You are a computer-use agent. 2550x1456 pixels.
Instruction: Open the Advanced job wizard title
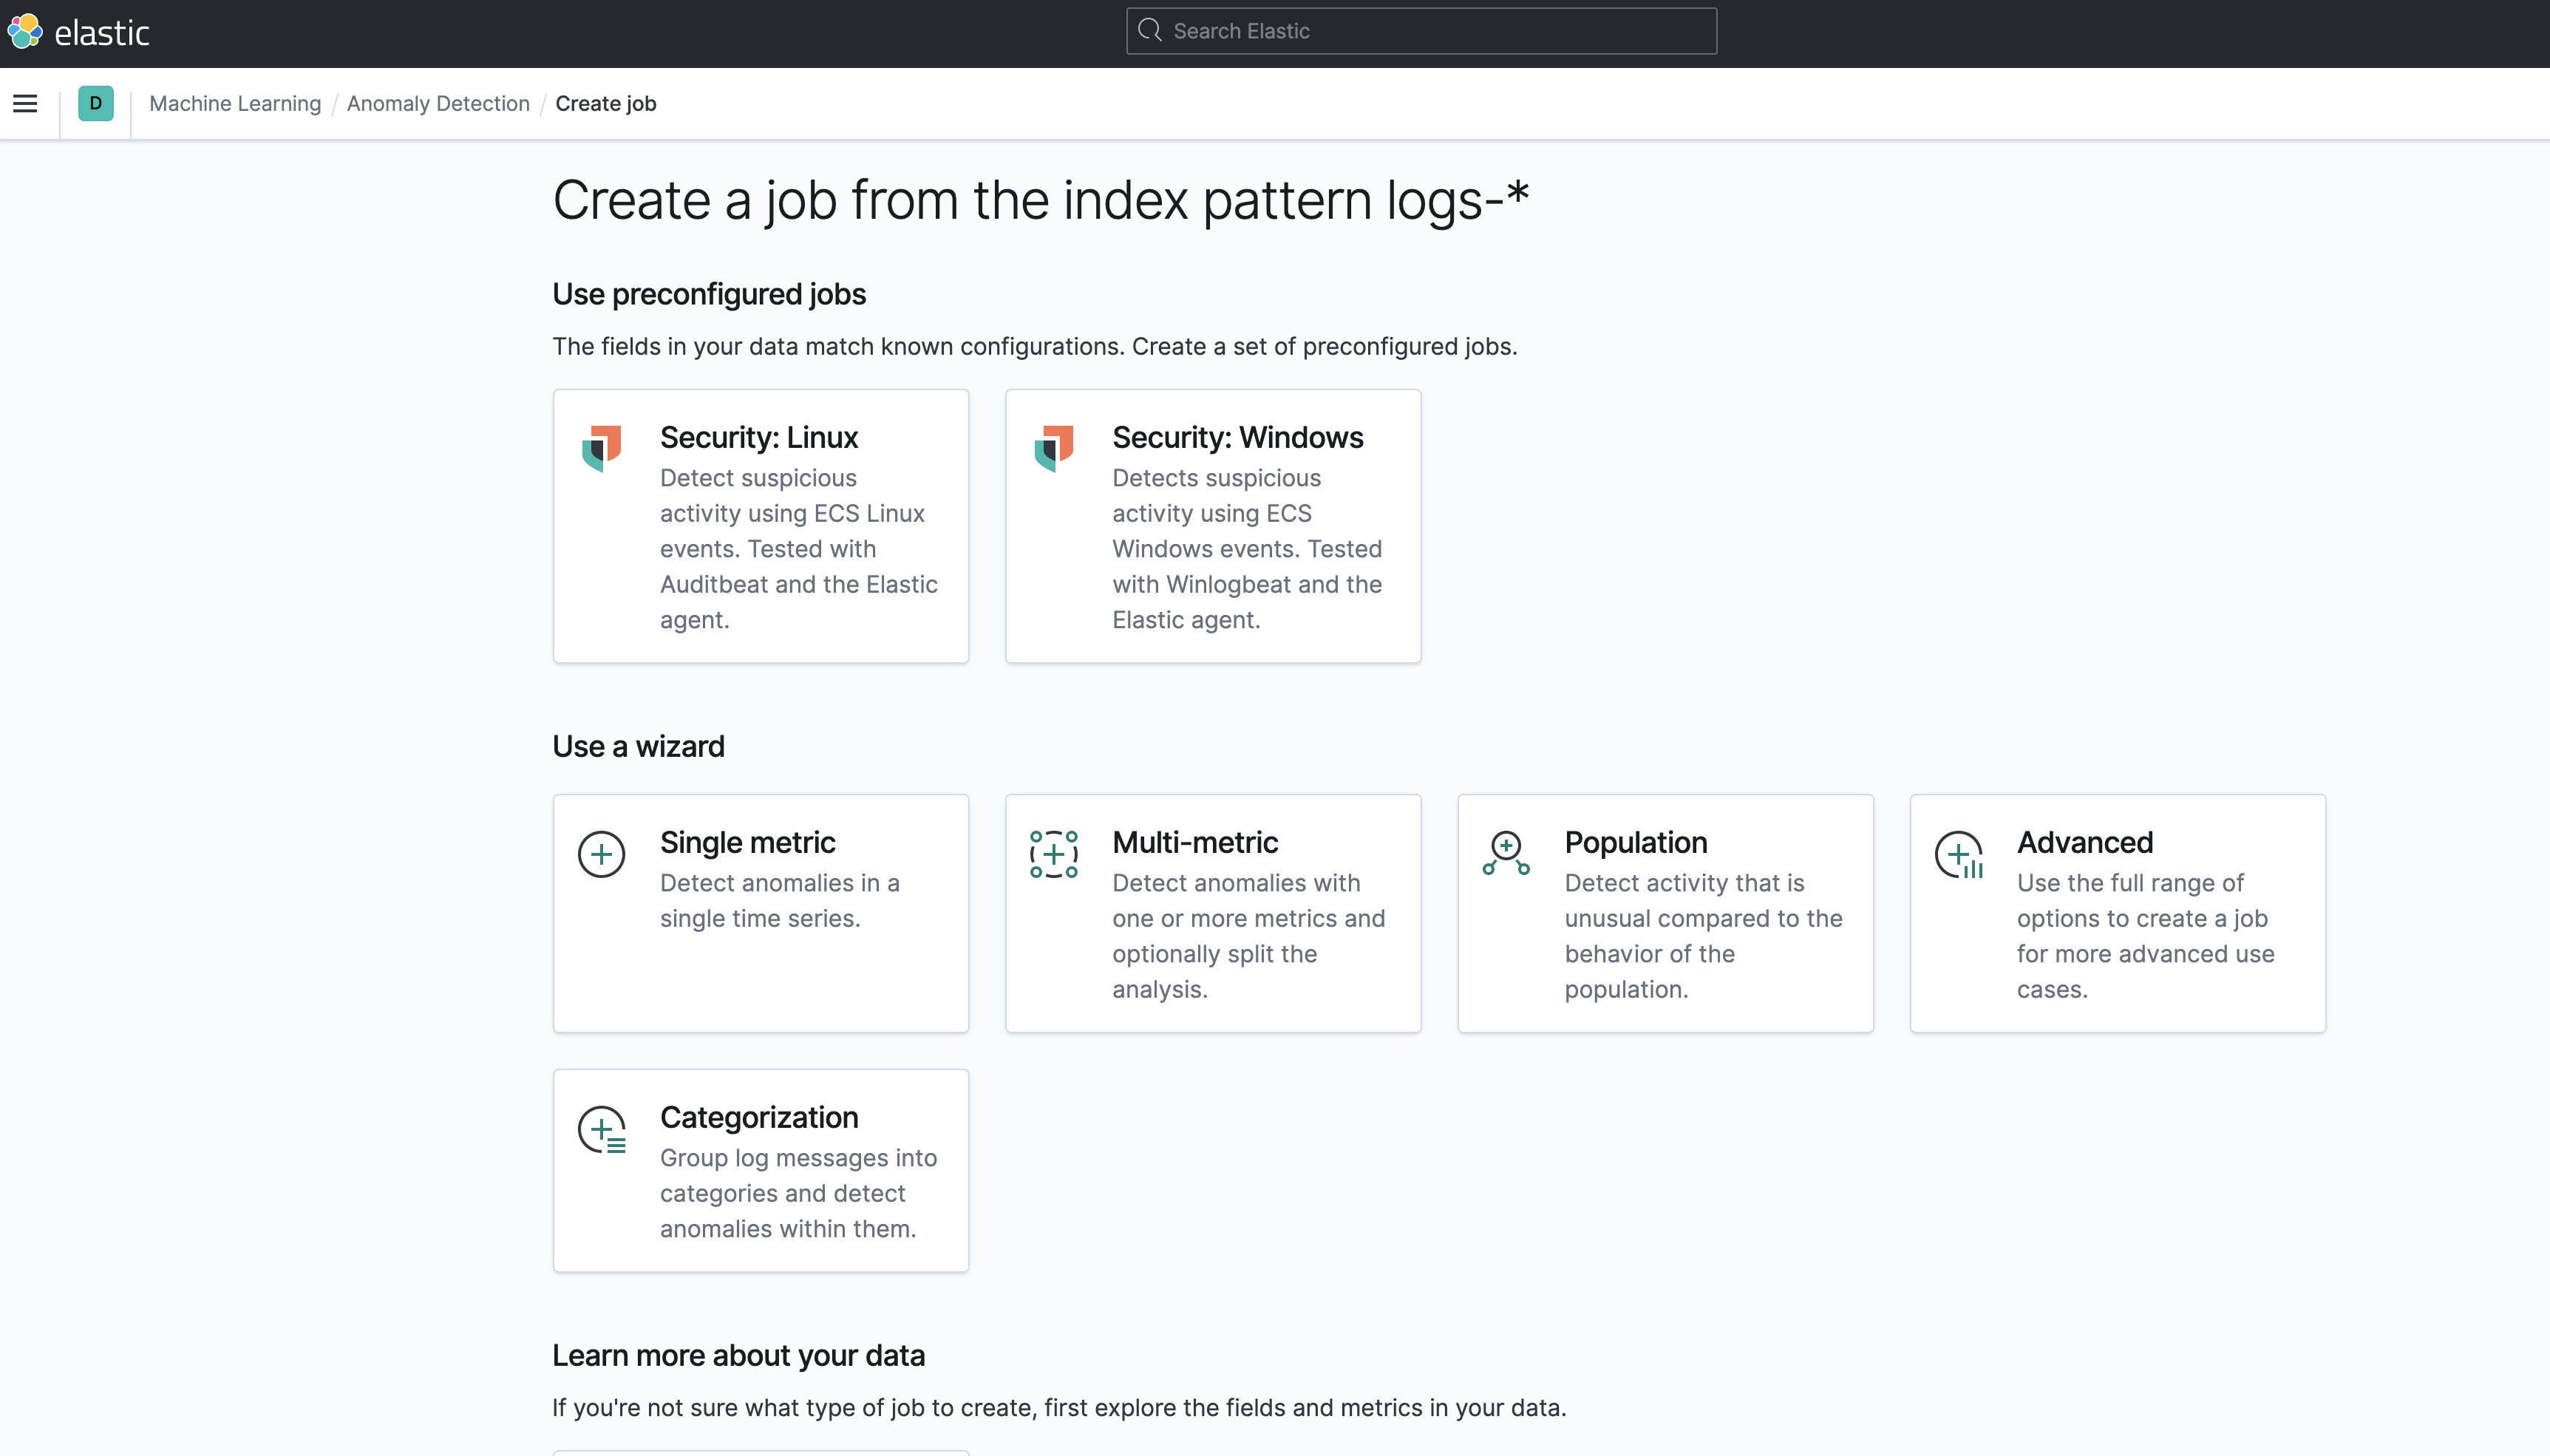point(2084,842)
